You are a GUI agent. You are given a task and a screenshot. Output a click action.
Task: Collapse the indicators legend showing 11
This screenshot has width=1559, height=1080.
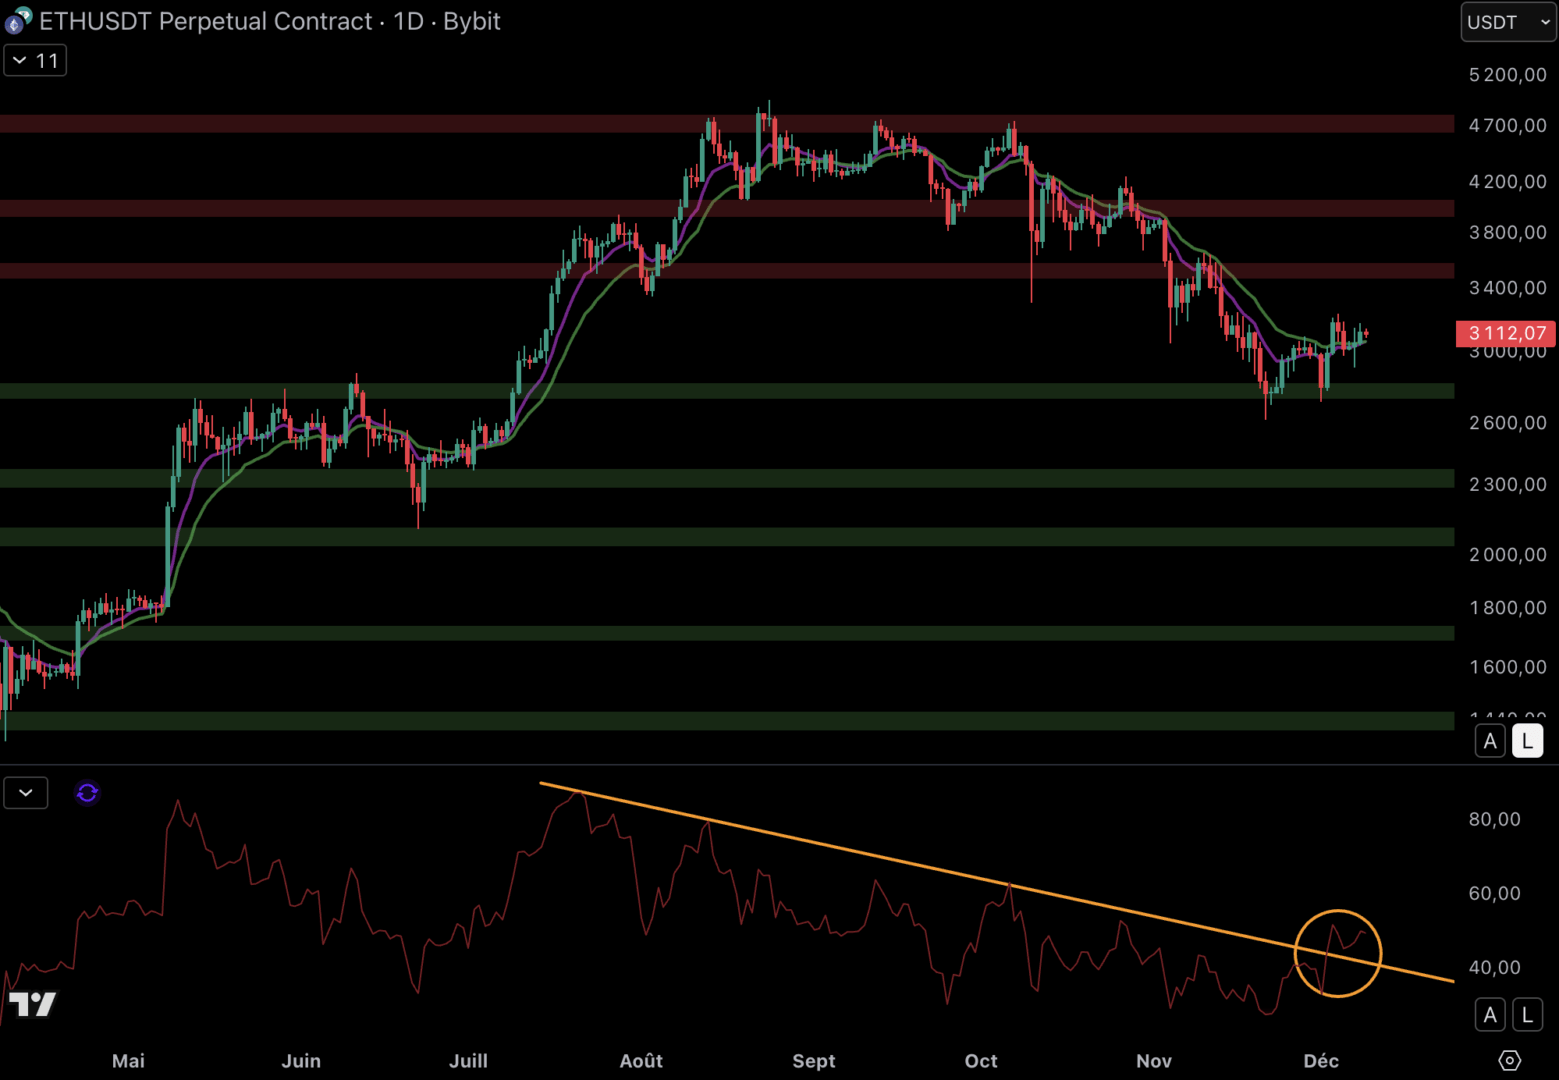click(35, 61)
